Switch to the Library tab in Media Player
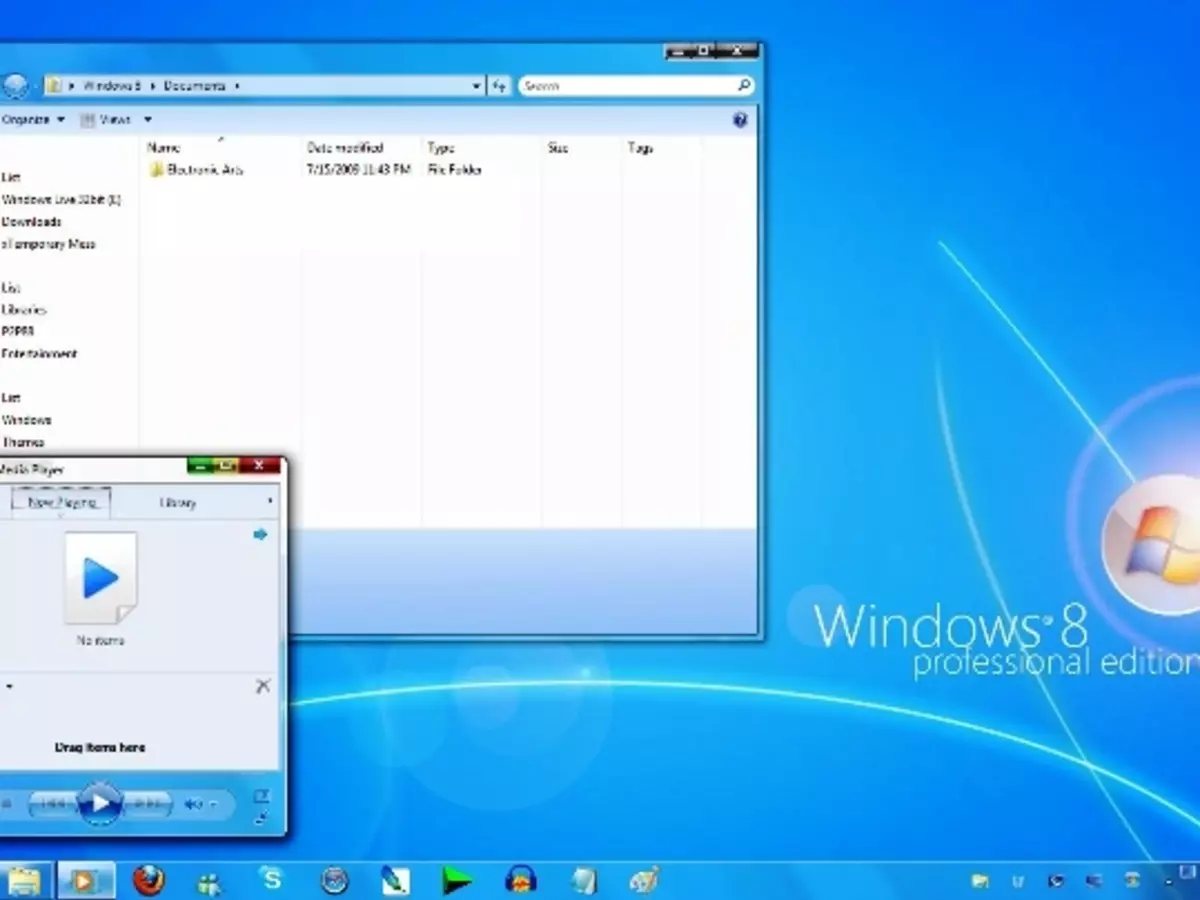The image size is (1200, 900). point(177,502)
